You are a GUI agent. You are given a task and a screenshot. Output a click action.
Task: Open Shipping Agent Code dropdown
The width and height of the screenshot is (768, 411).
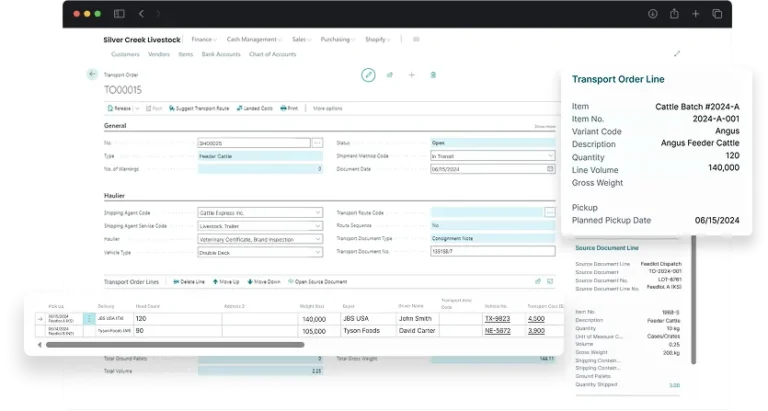(317, 213)
